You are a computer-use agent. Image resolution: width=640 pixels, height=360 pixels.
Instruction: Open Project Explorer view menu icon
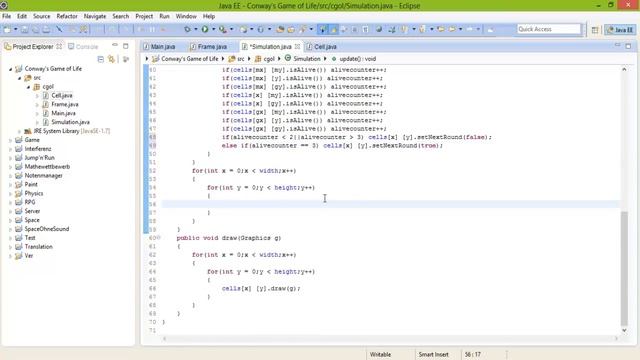coord(126,59)
